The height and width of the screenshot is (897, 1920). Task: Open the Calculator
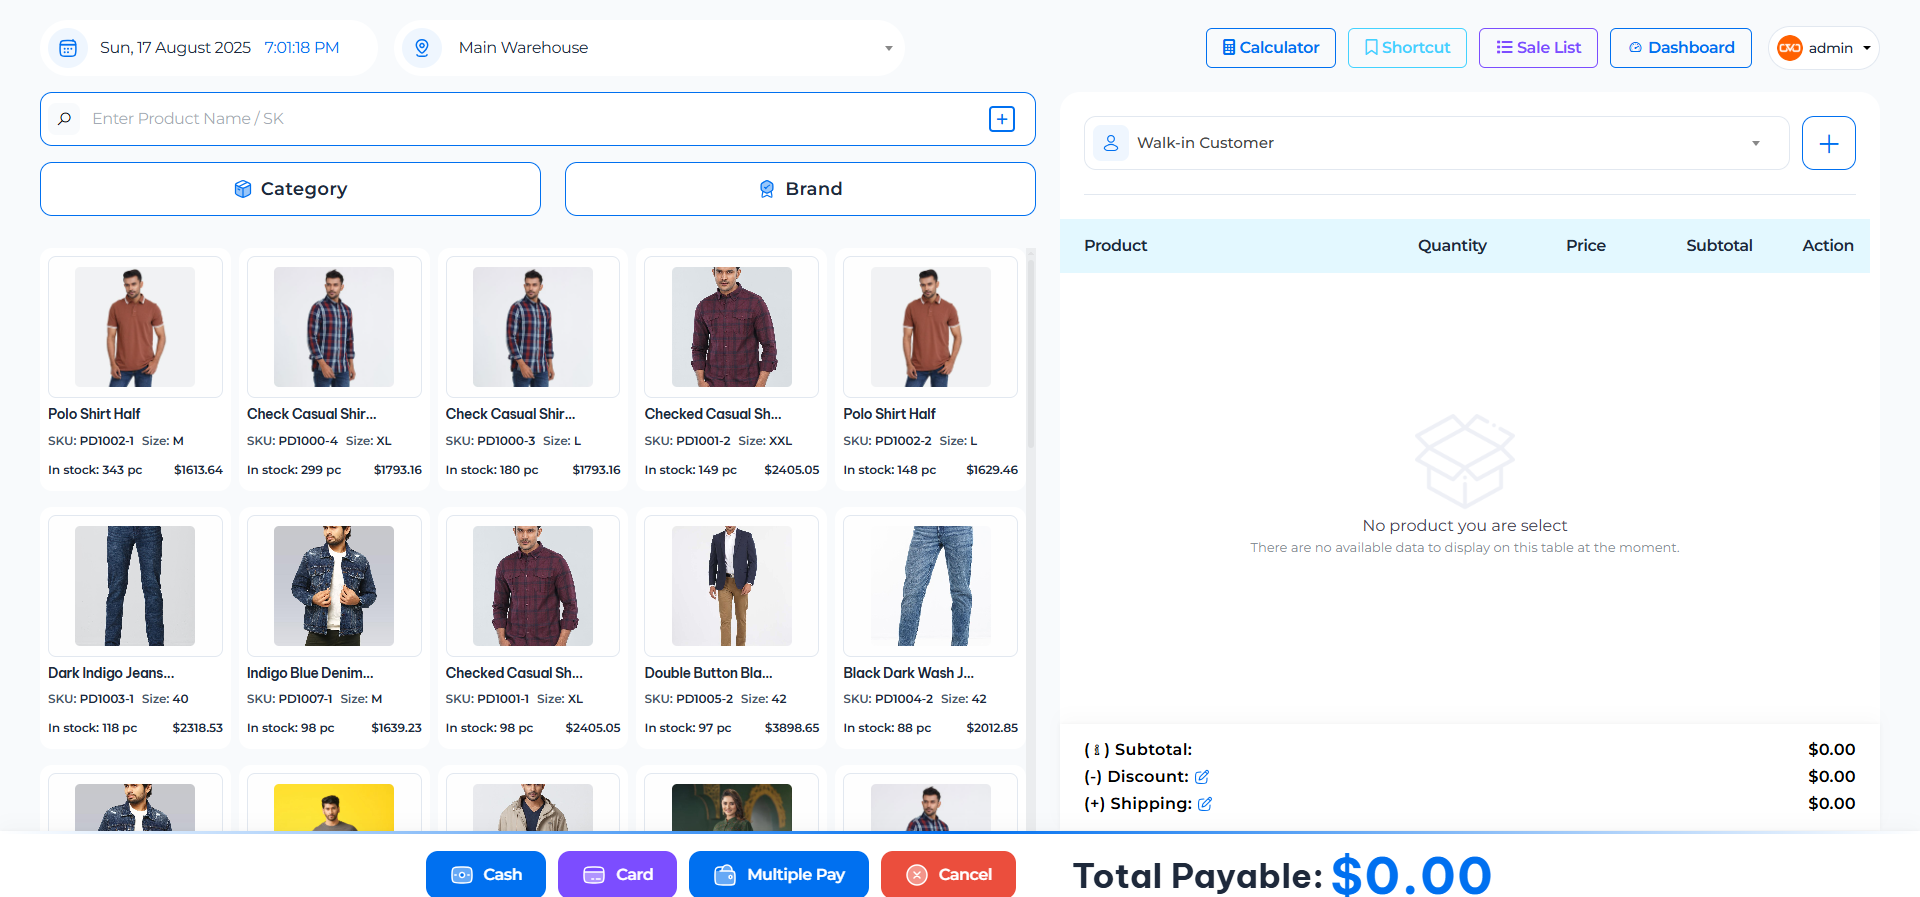pos(1271,48)
